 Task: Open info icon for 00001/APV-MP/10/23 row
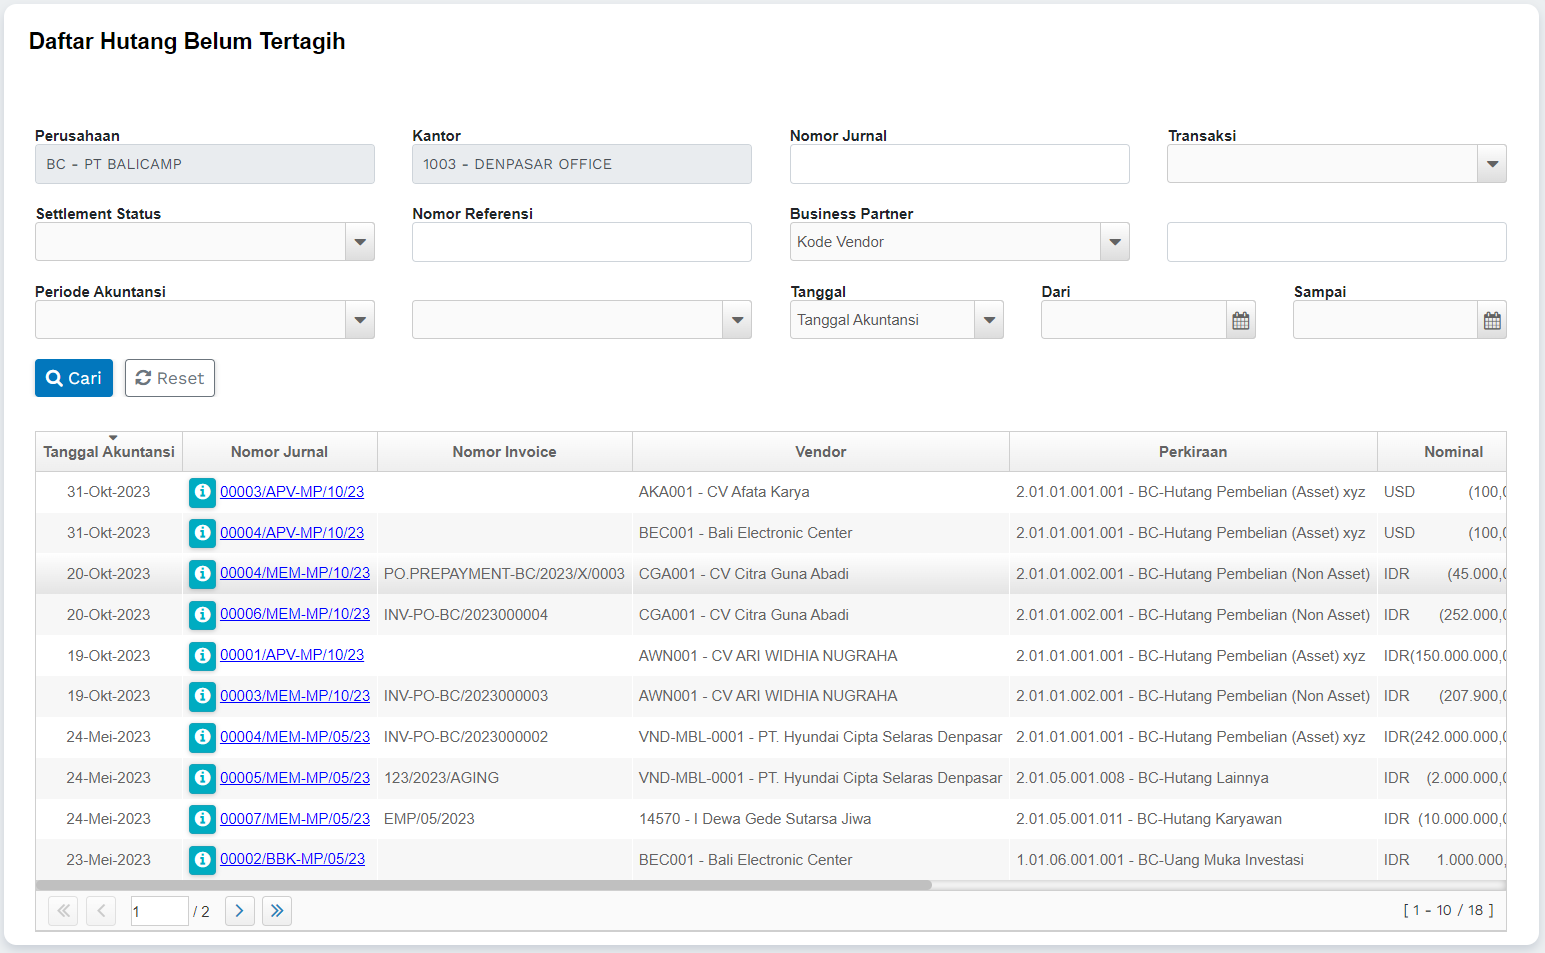pos(202,656)
